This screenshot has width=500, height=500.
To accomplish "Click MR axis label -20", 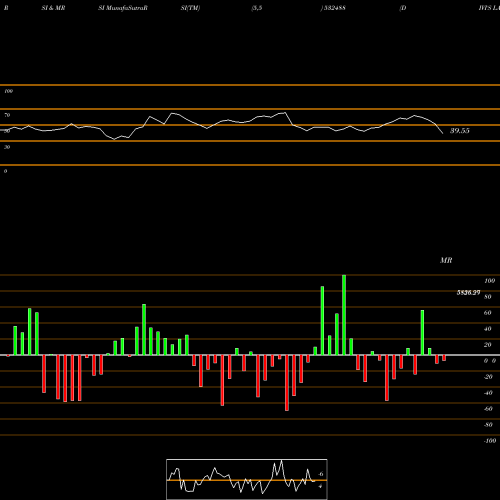I will (x=488, y=377).
